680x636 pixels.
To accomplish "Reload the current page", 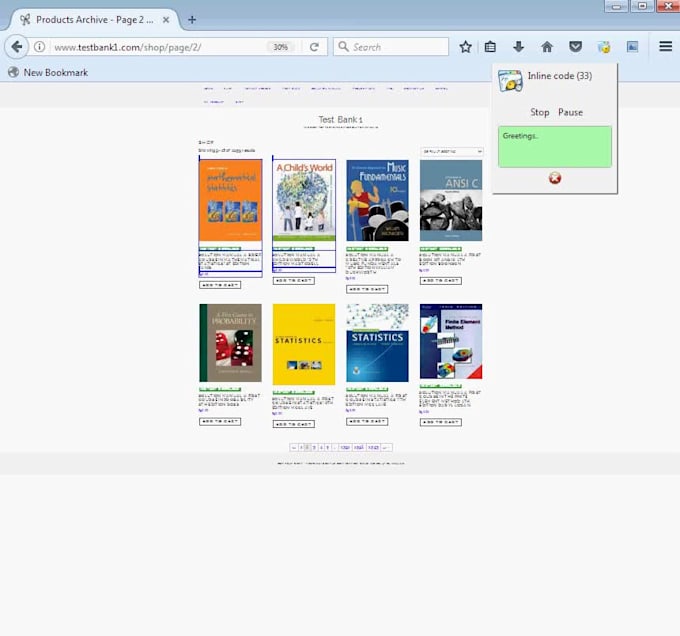I will pyautogui.click(x=314, y=47).
